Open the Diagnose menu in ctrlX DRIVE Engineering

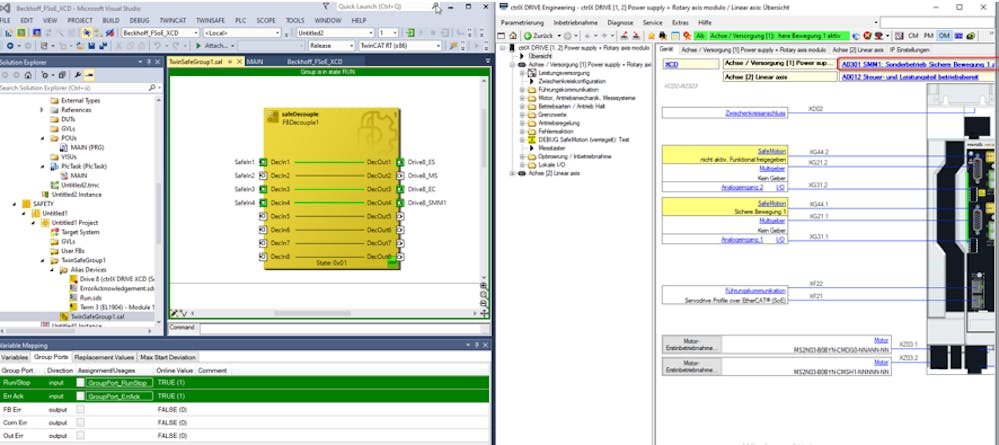tap(620, 22)
